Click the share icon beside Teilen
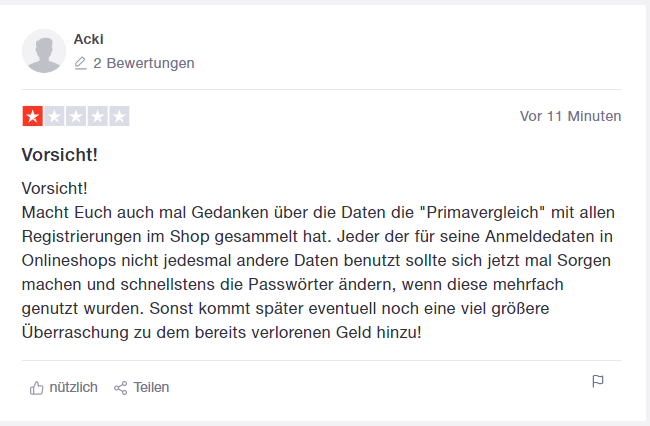Viewport: 650px width, 426px height. coord(121,388)
